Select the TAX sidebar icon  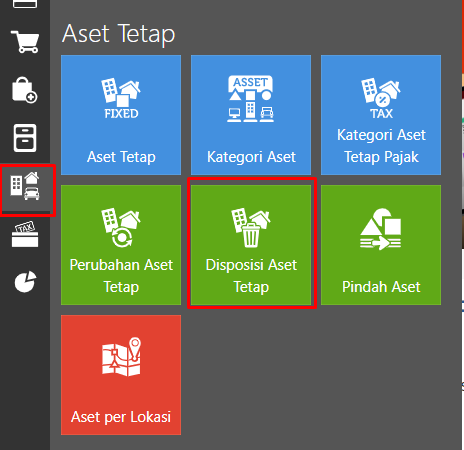pyautogui.click(x=25, y=235)
